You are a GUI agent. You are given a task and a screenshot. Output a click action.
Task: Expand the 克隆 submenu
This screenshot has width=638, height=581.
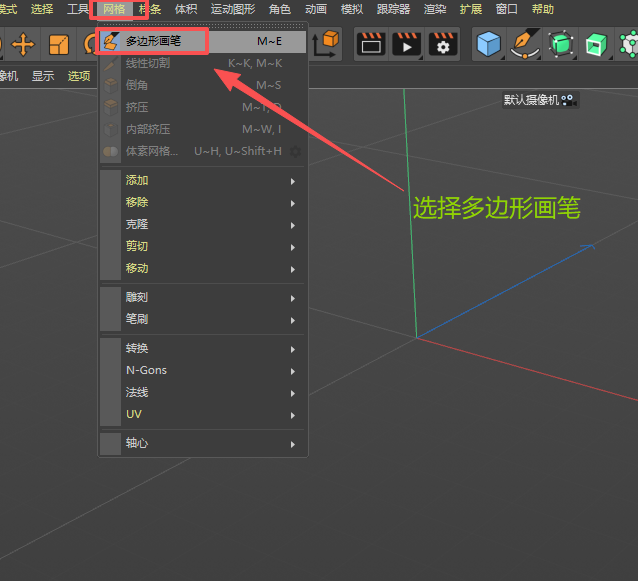[x=137, y=225]
